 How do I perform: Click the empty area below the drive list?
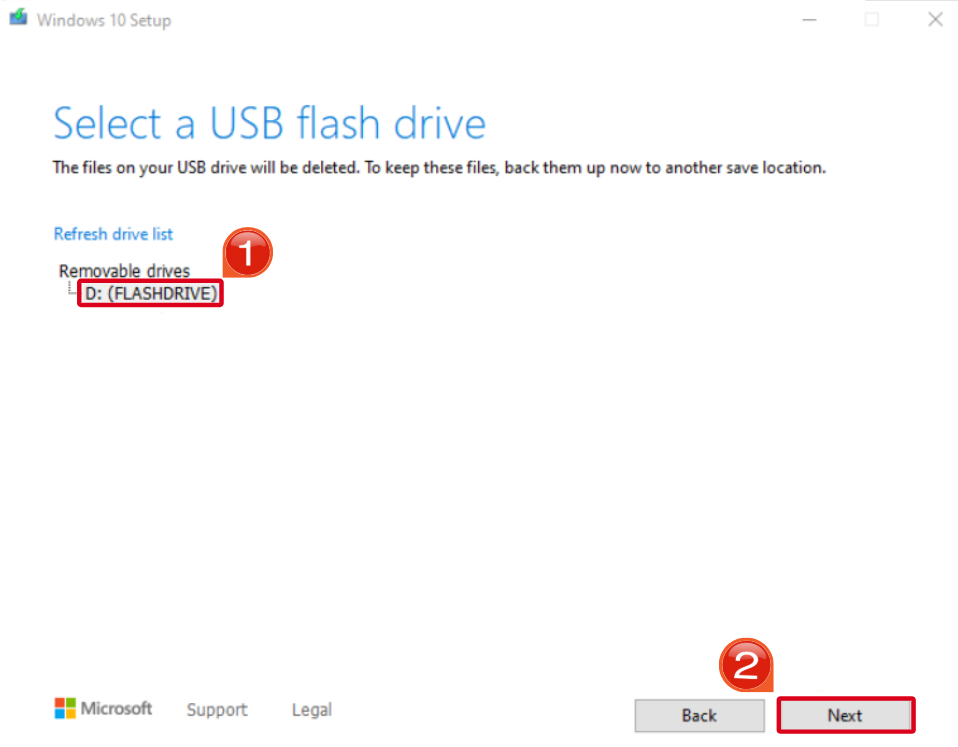pos(400,450)
